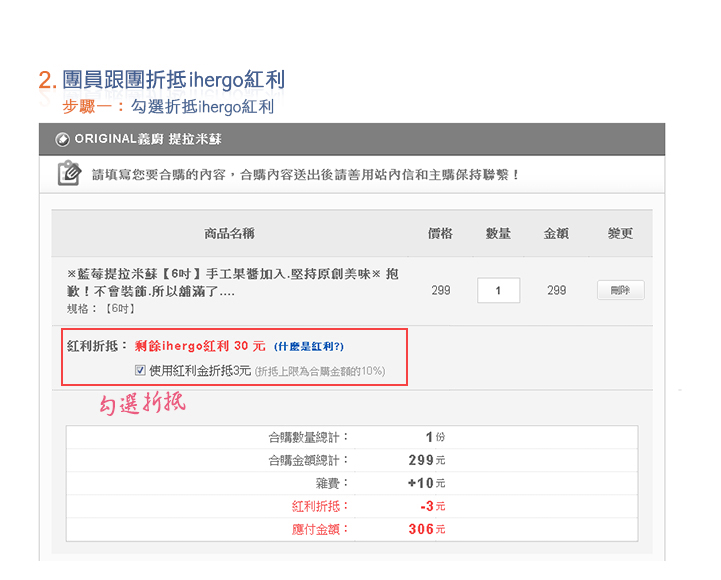Click the 變更 column header
This screenshot has width=721, height=580.
[x=620, y=234]
